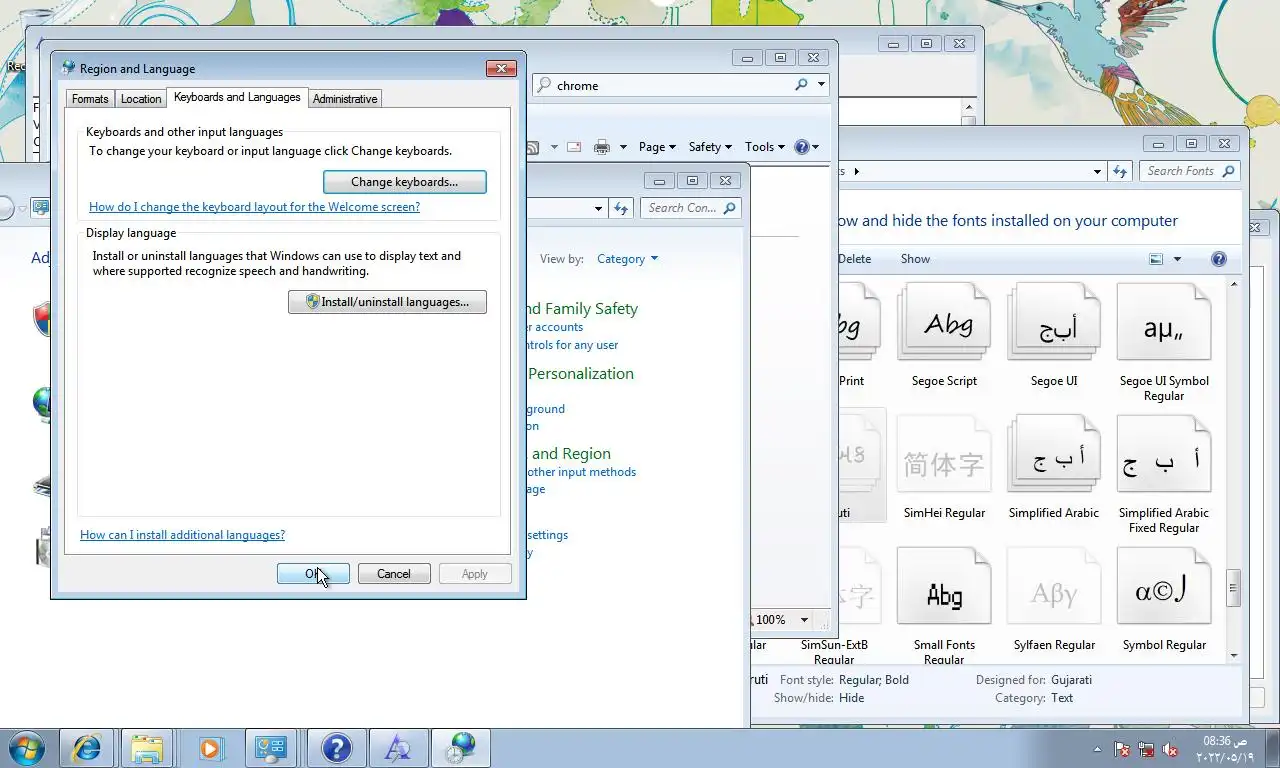Viewport: 1280px width, 768px height.
Task: Open the 'other input methods' link in Control Panel
Action: (x=581, y=472)
